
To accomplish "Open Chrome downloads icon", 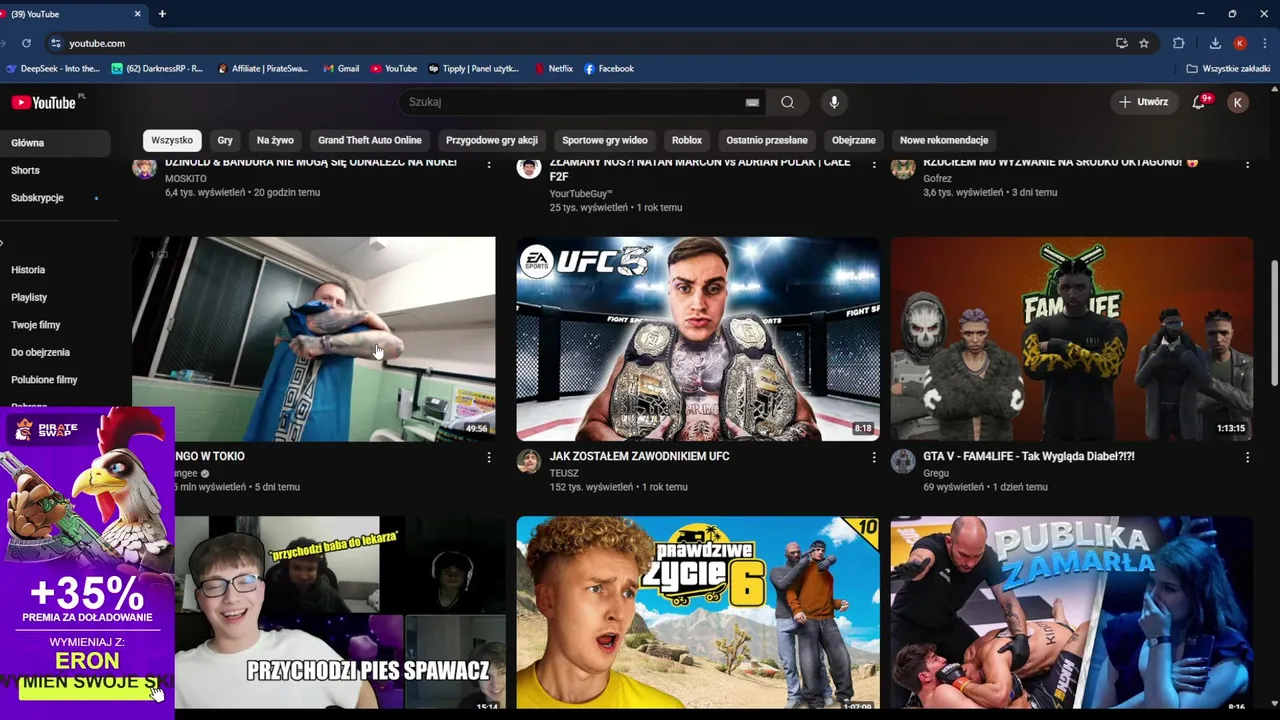I will pyautogui.click(x=1215, y=43).
